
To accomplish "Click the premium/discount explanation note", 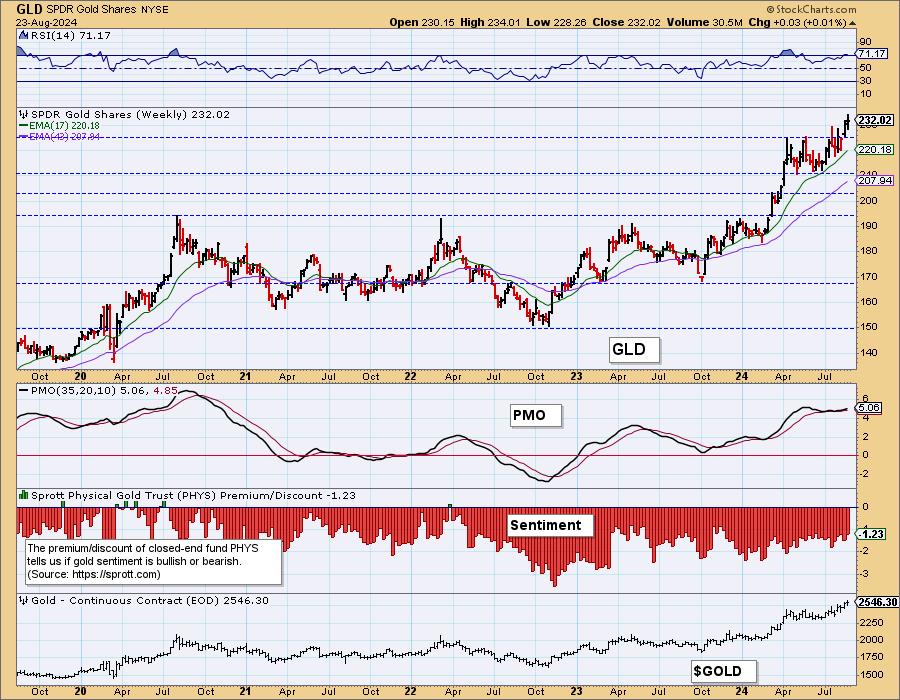I will (x=154, y=561).
